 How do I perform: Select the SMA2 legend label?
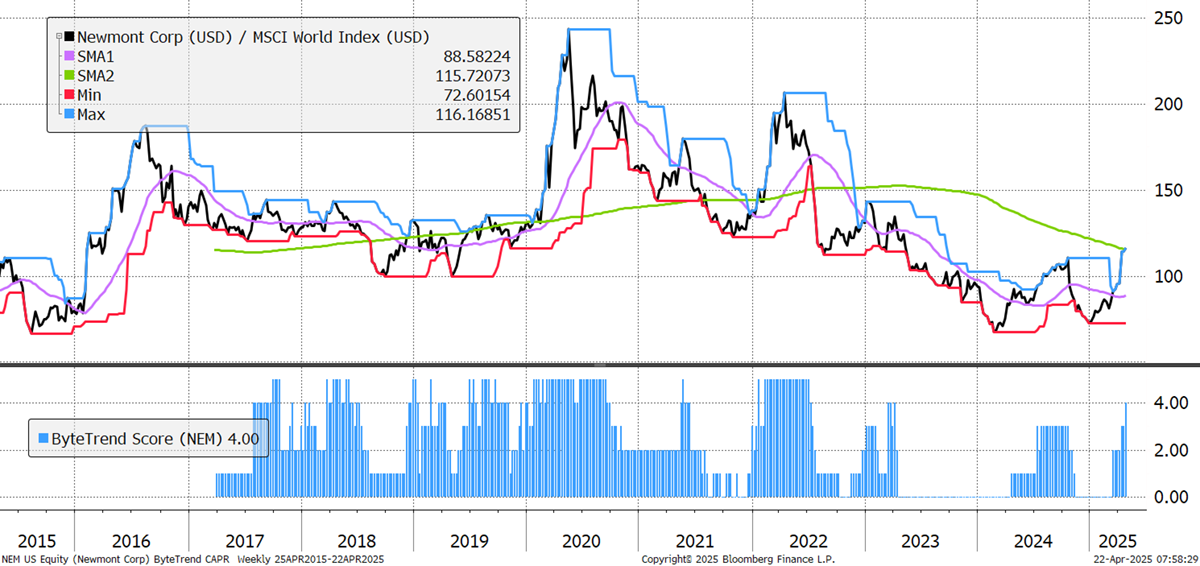[97, 77]
